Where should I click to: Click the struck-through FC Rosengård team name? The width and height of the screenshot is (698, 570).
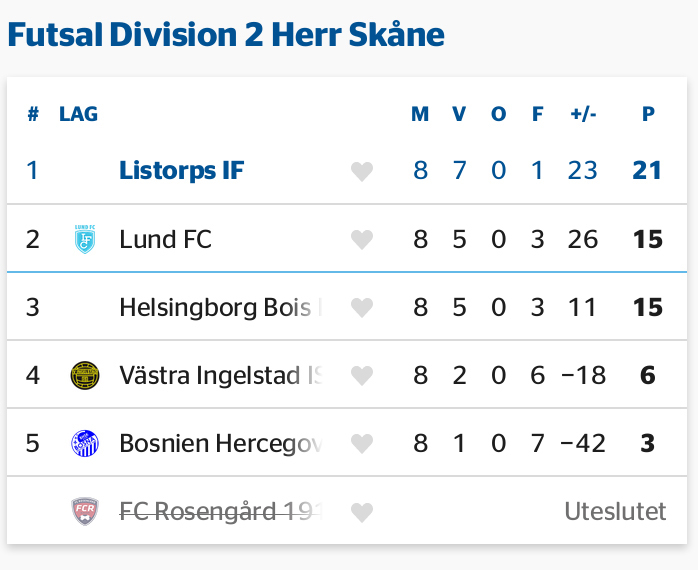(221, 511)
